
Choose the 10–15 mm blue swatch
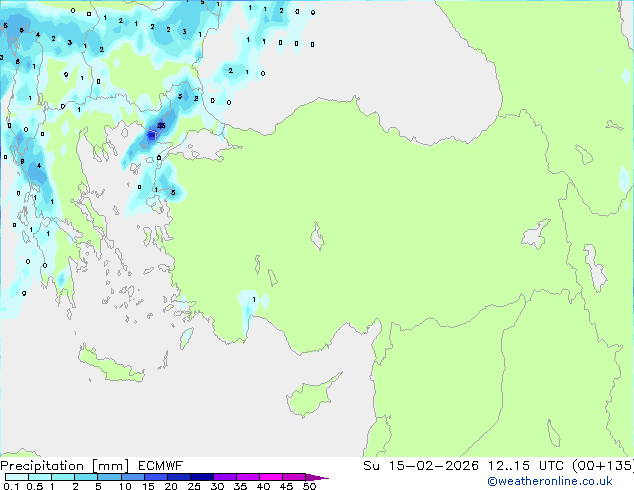coord(132,477)
